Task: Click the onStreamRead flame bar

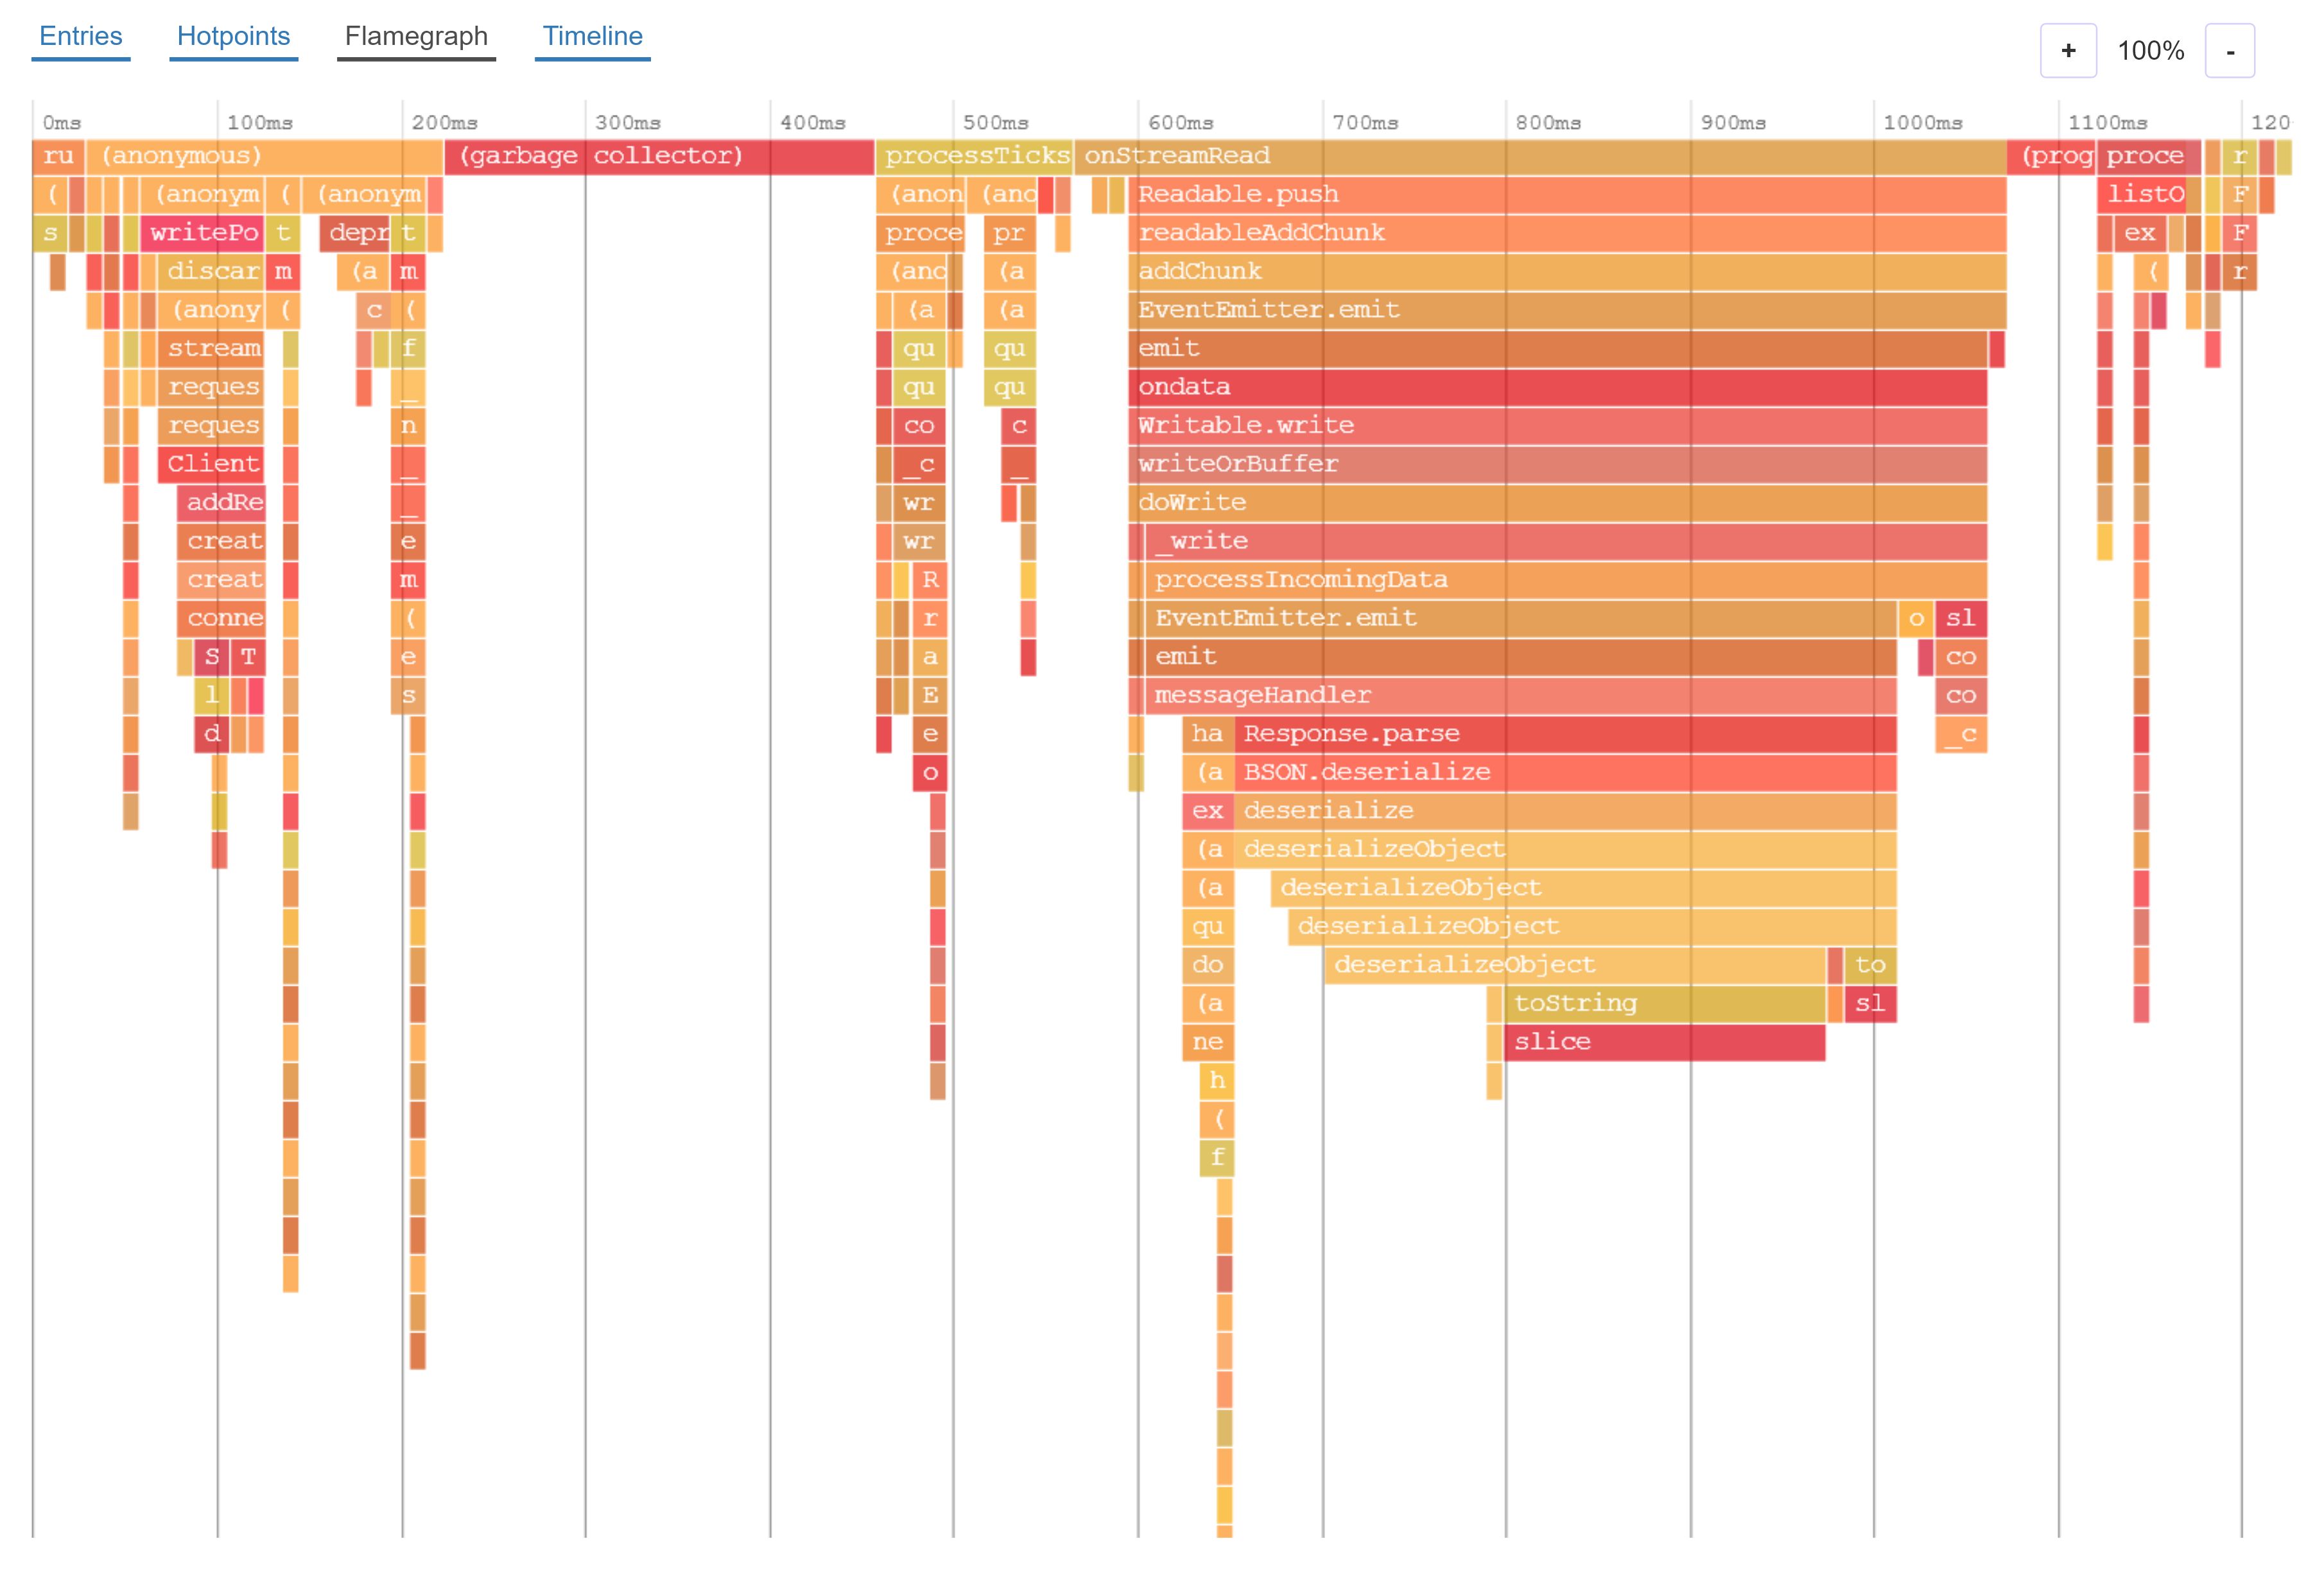Action: pyautogui.click(x=1540, y=156)
